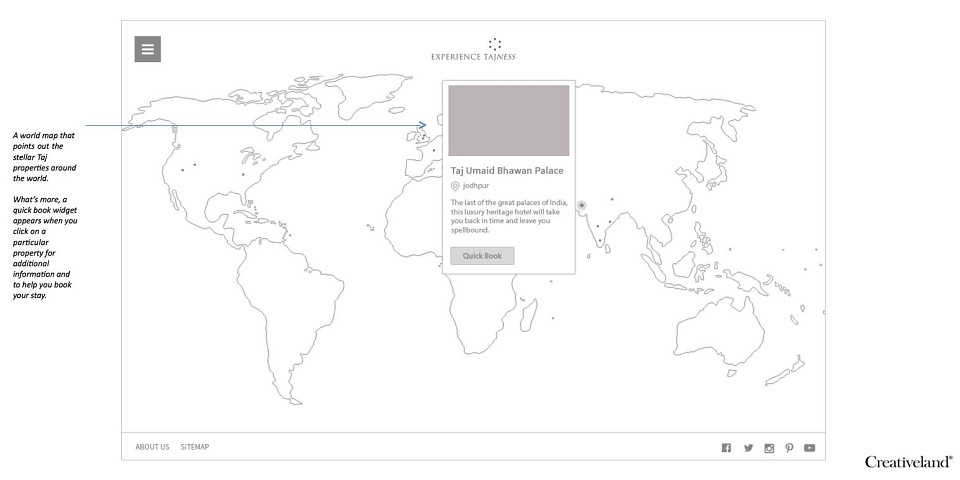This screenshot has width=960, height=480.
Task: Click the property image placeholder in card
Action: point(509,121)
